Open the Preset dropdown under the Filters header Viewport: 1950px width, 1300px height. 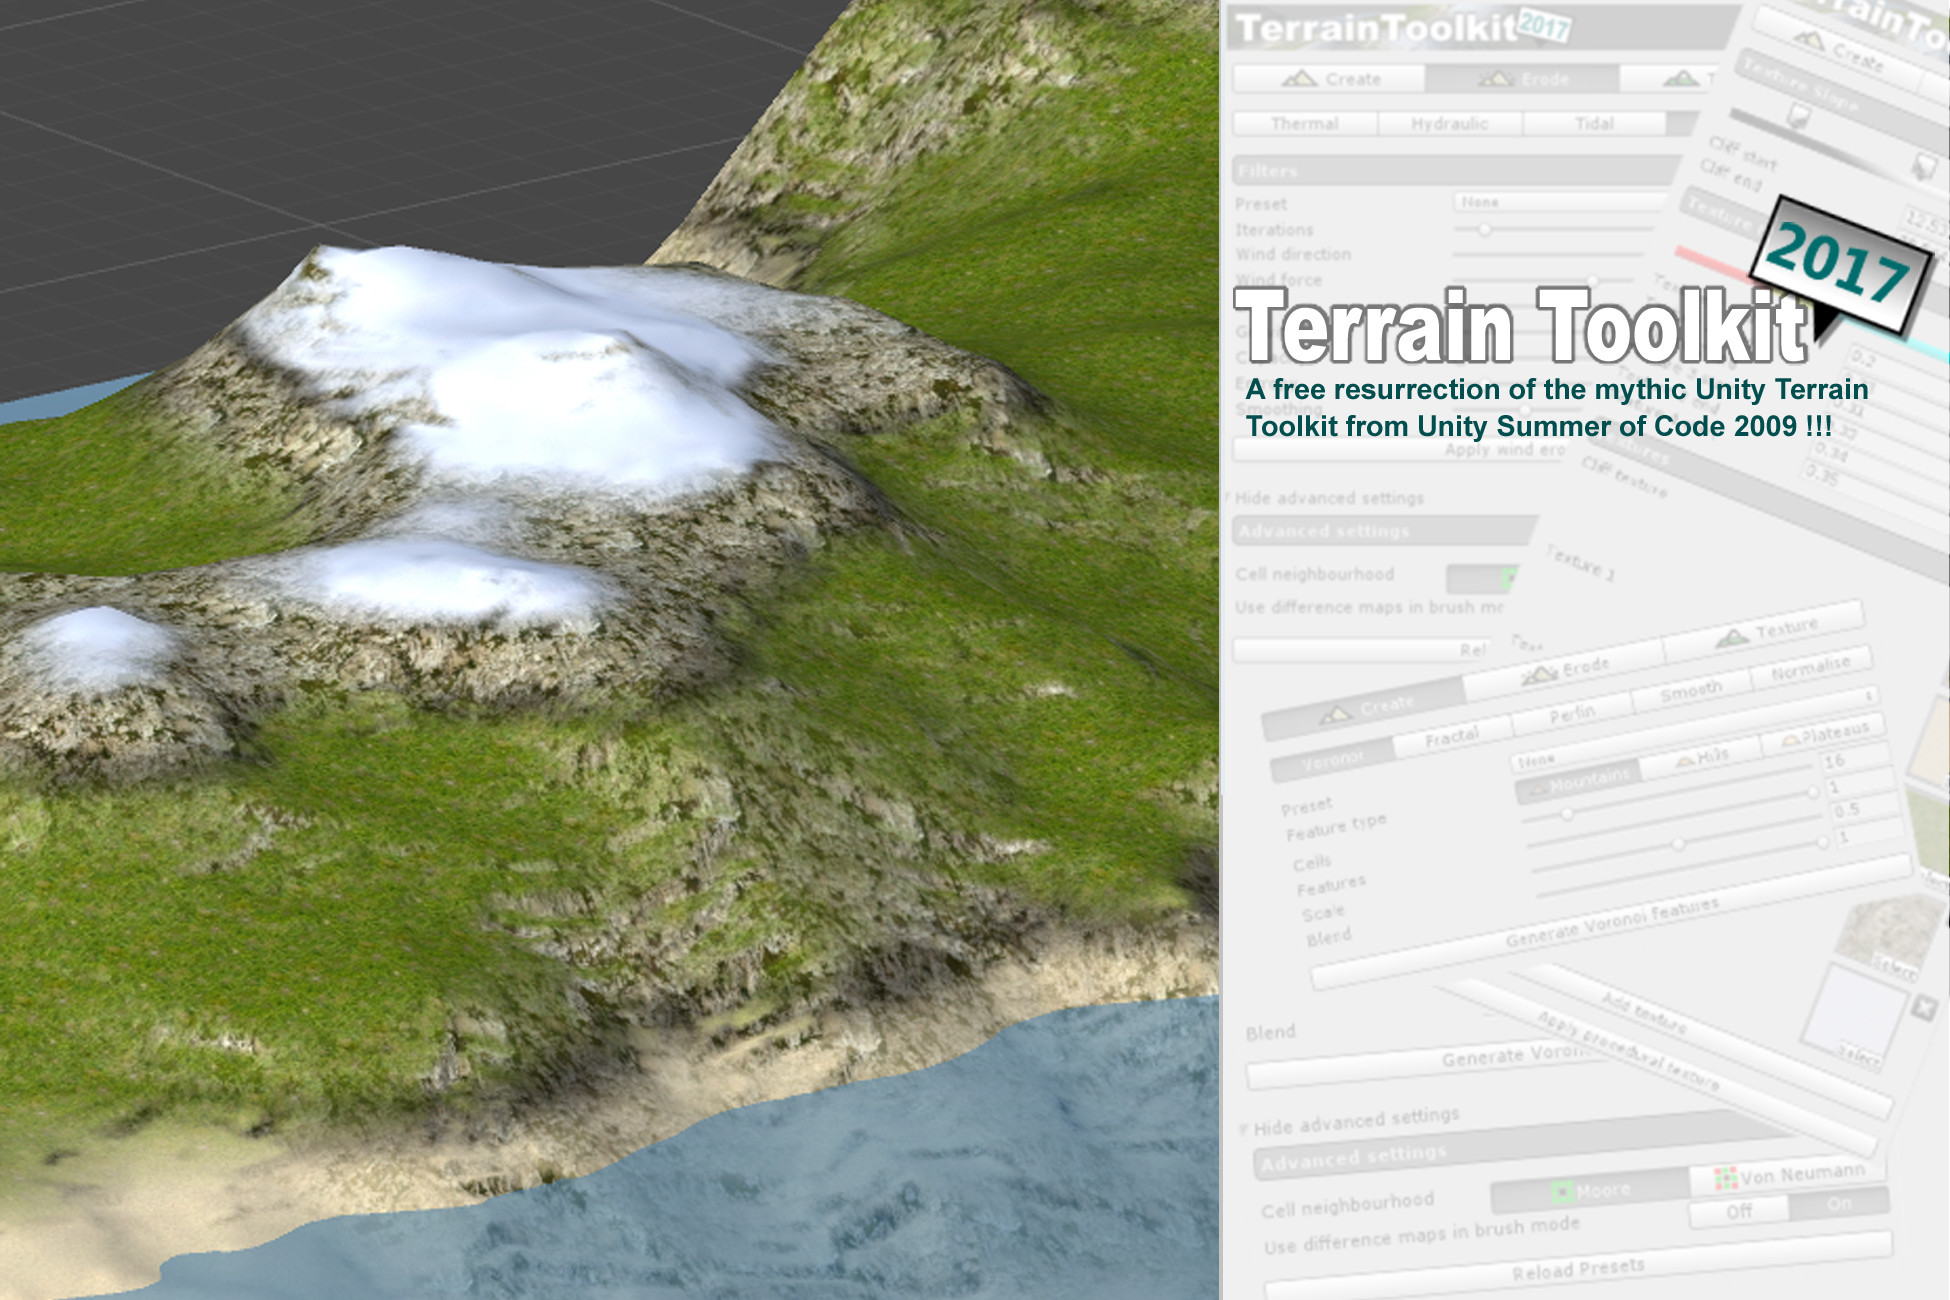tap(1560, 202)
